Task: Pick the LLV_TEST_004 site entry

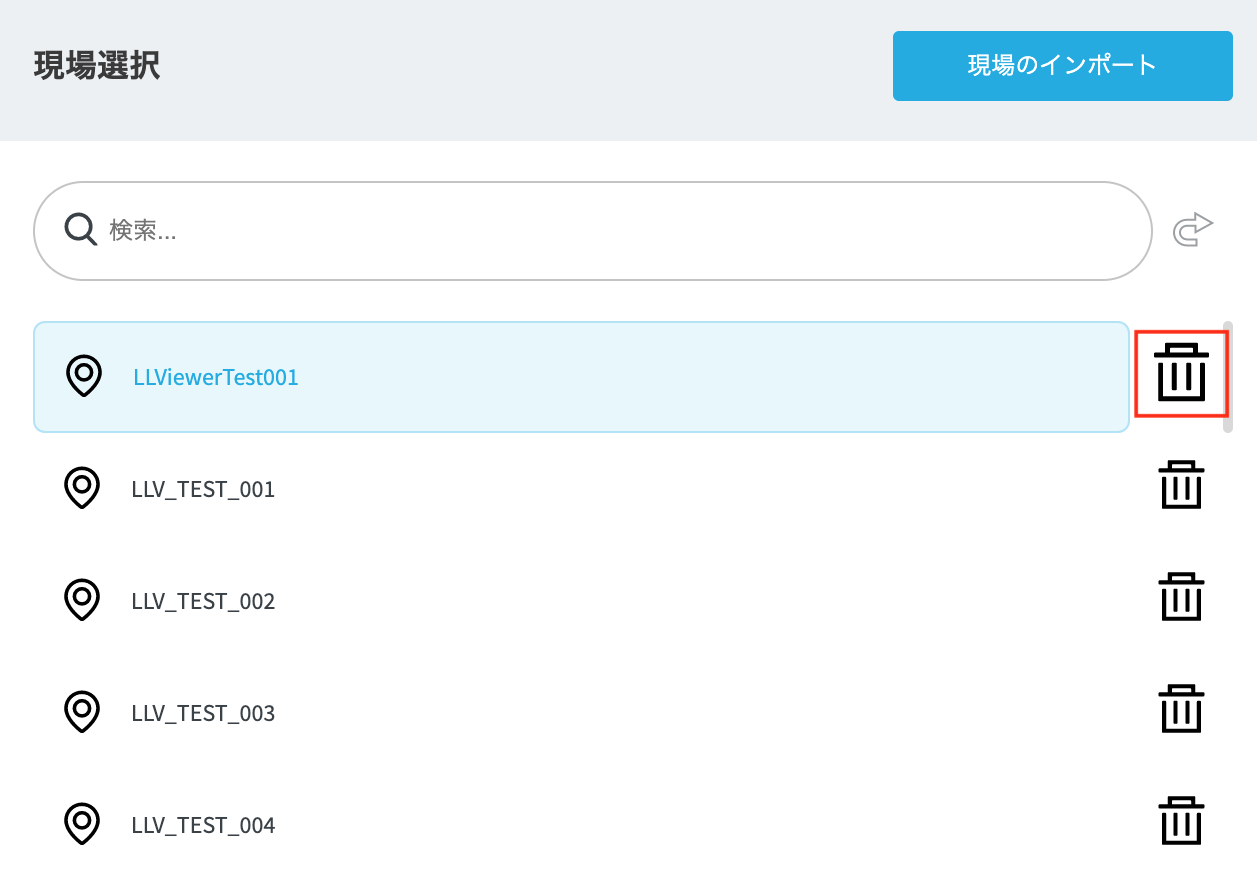Action: 203,825
